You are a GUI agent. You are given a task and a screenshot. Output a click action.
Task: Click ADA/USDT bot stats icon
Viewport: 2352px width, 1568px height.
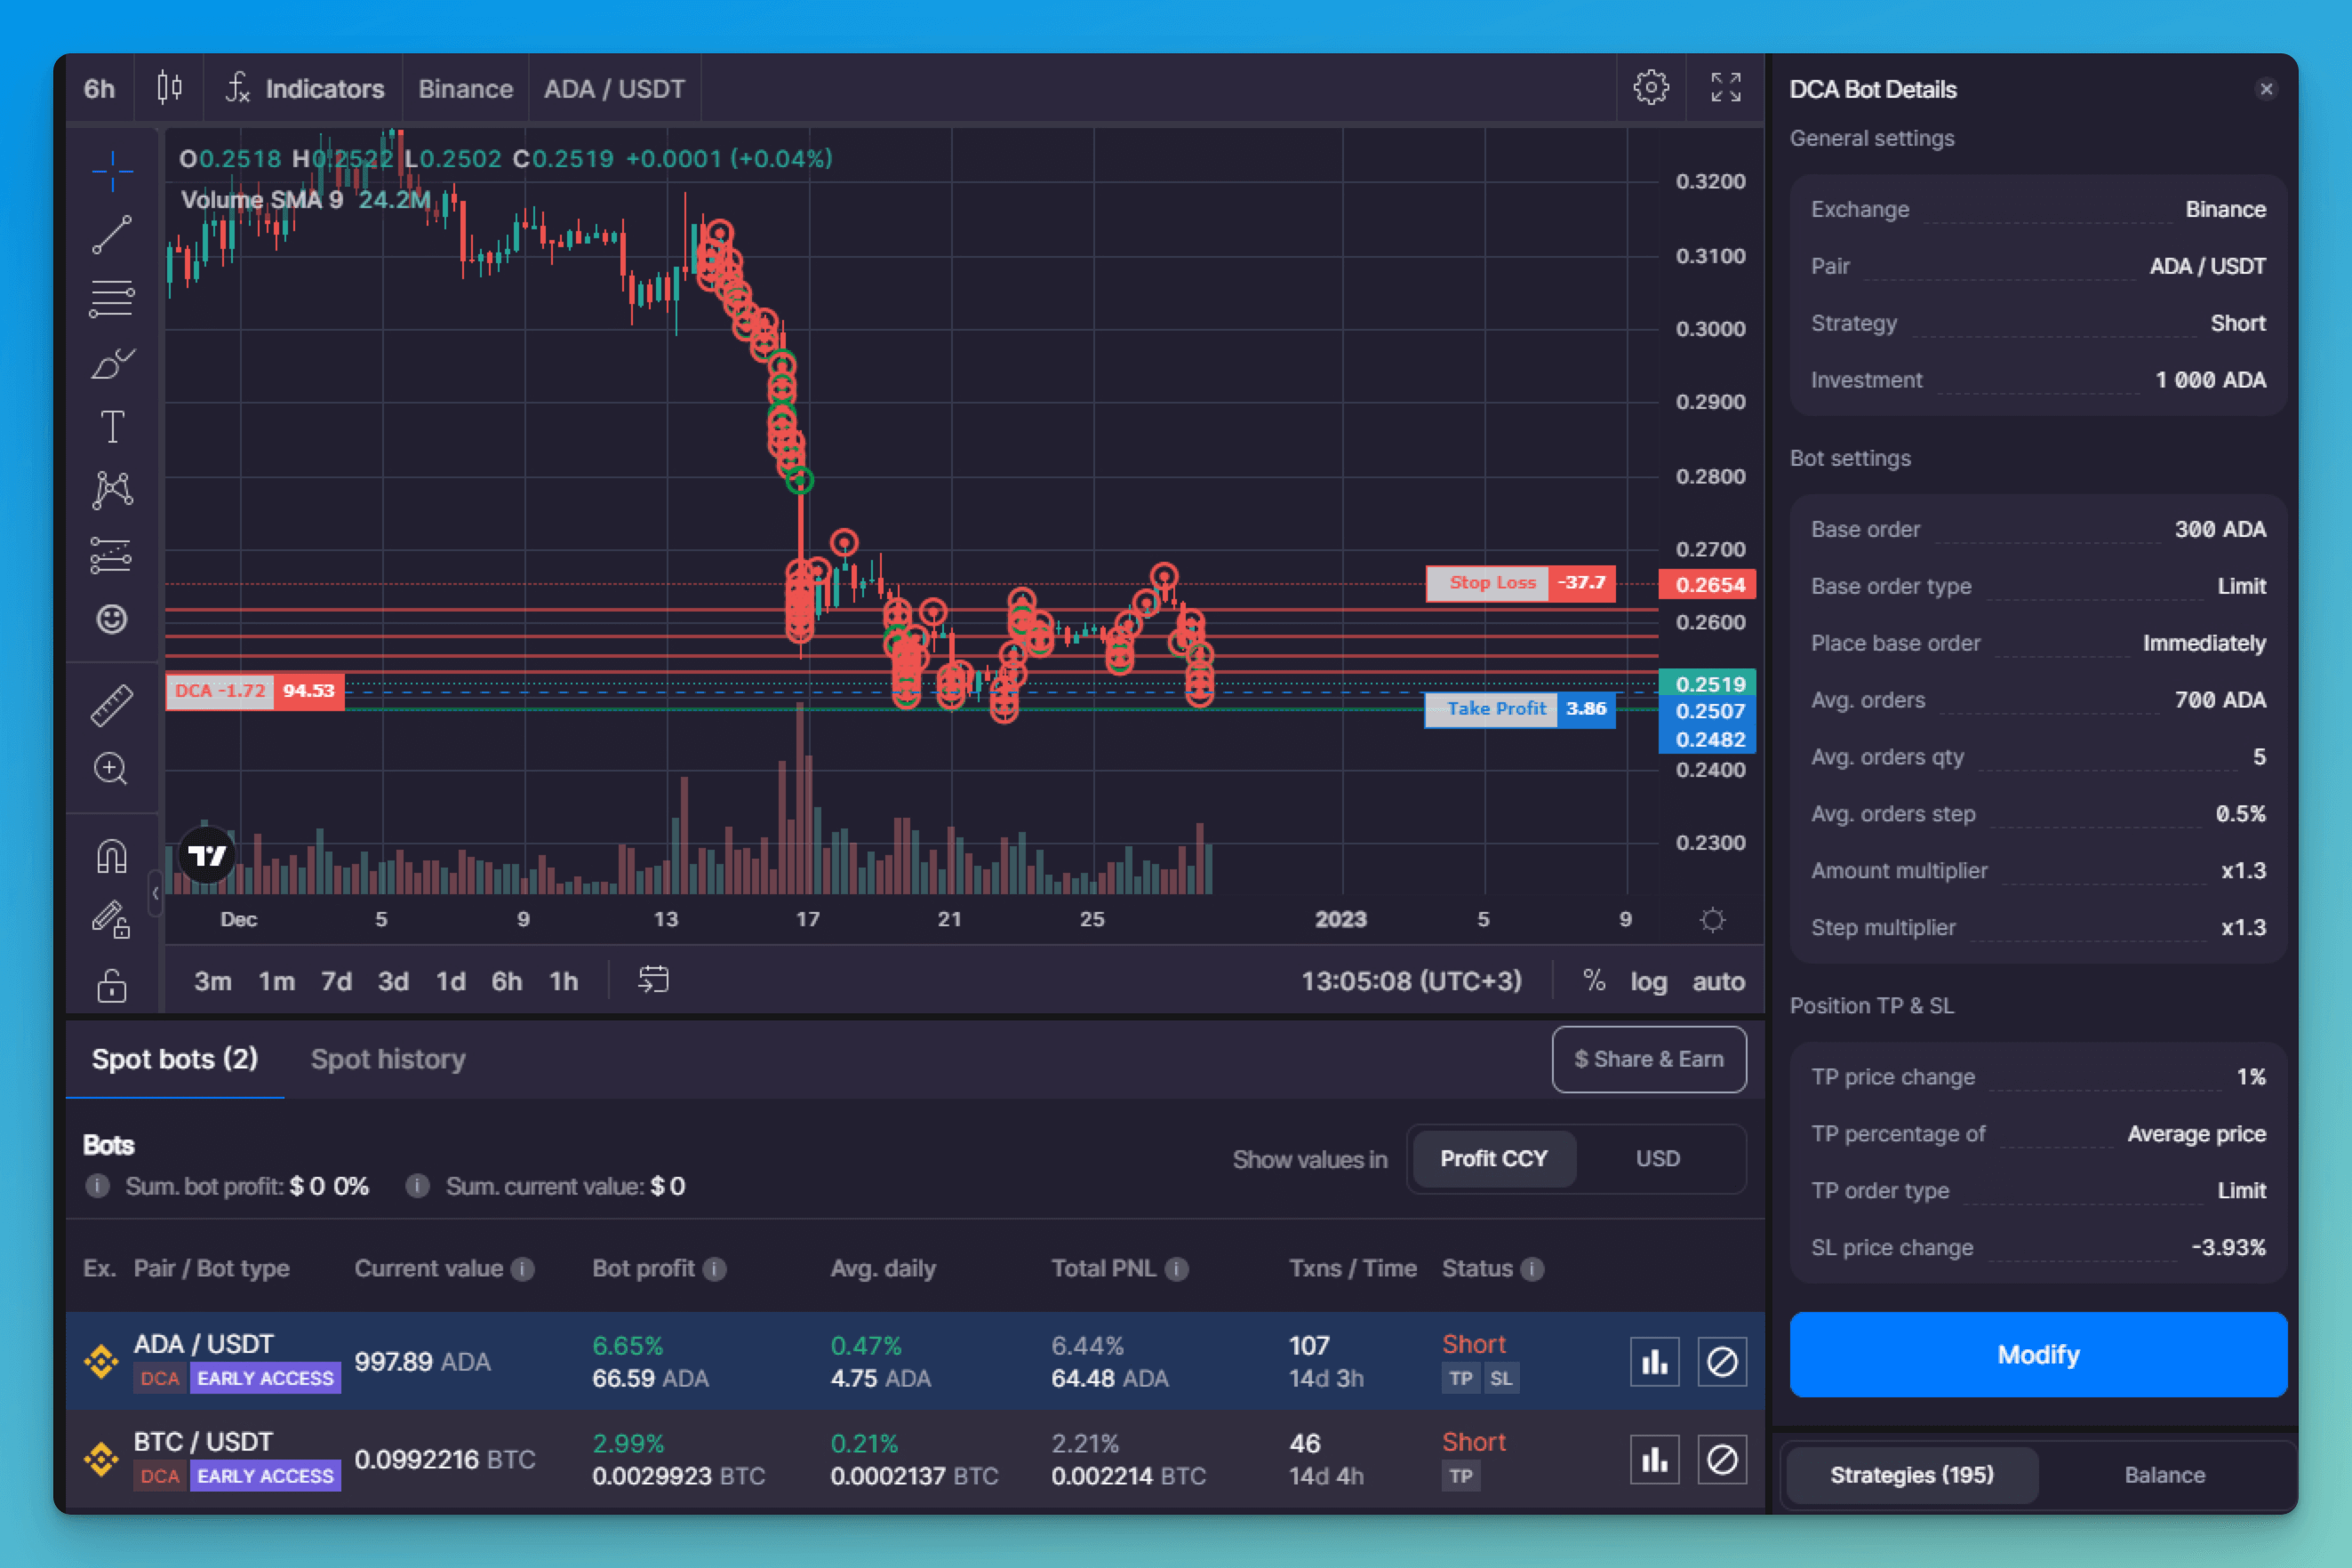point(1653,1362)
